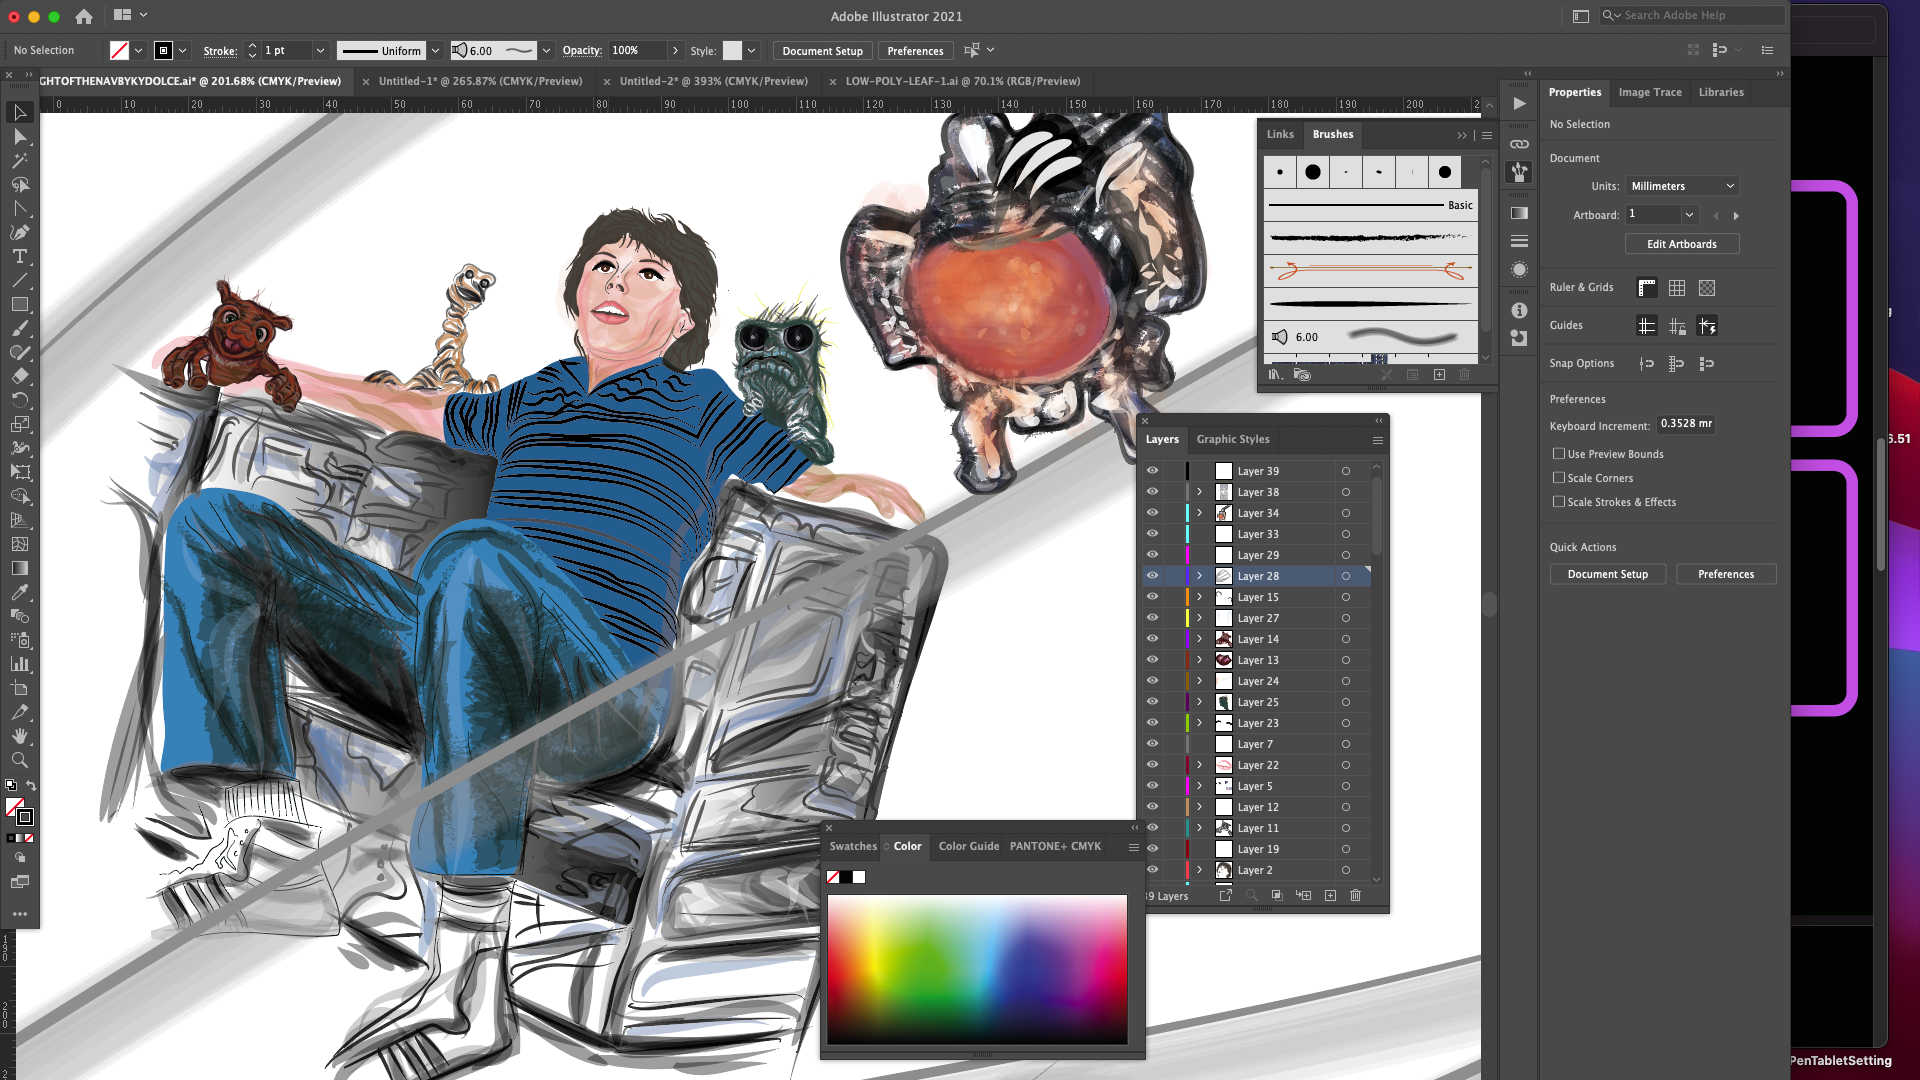
Task: Select the Rectangle tool
Action: point(19,304)
